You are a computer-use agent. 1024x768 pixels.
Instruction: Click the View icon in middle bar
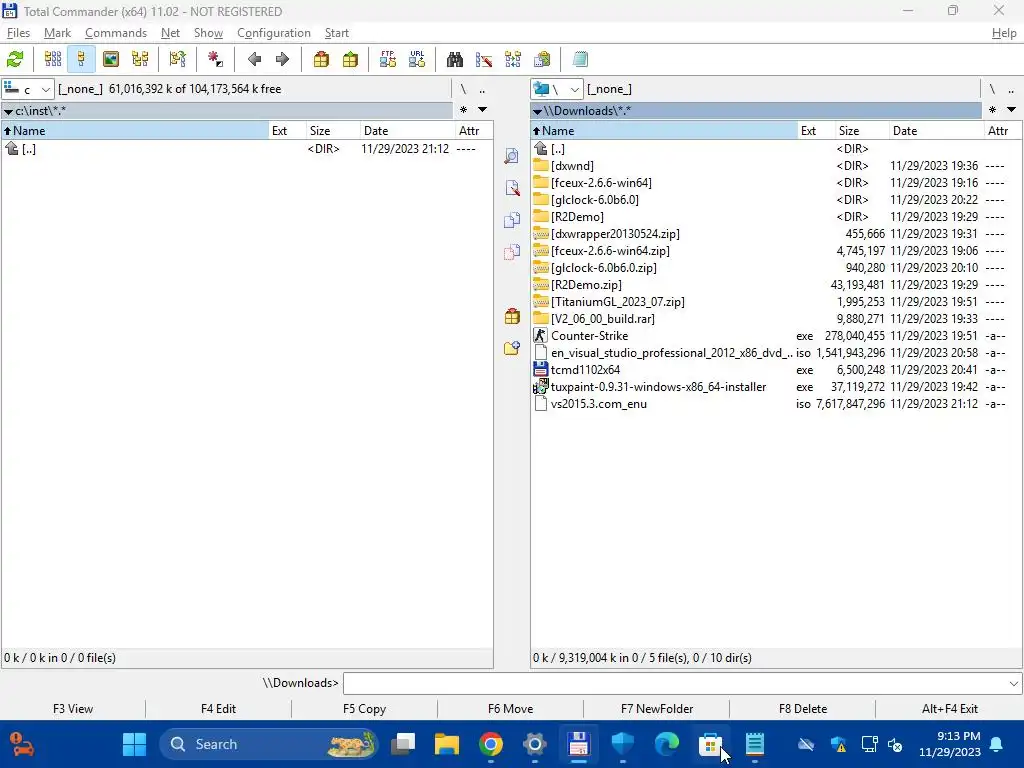(x=512, y=156)
